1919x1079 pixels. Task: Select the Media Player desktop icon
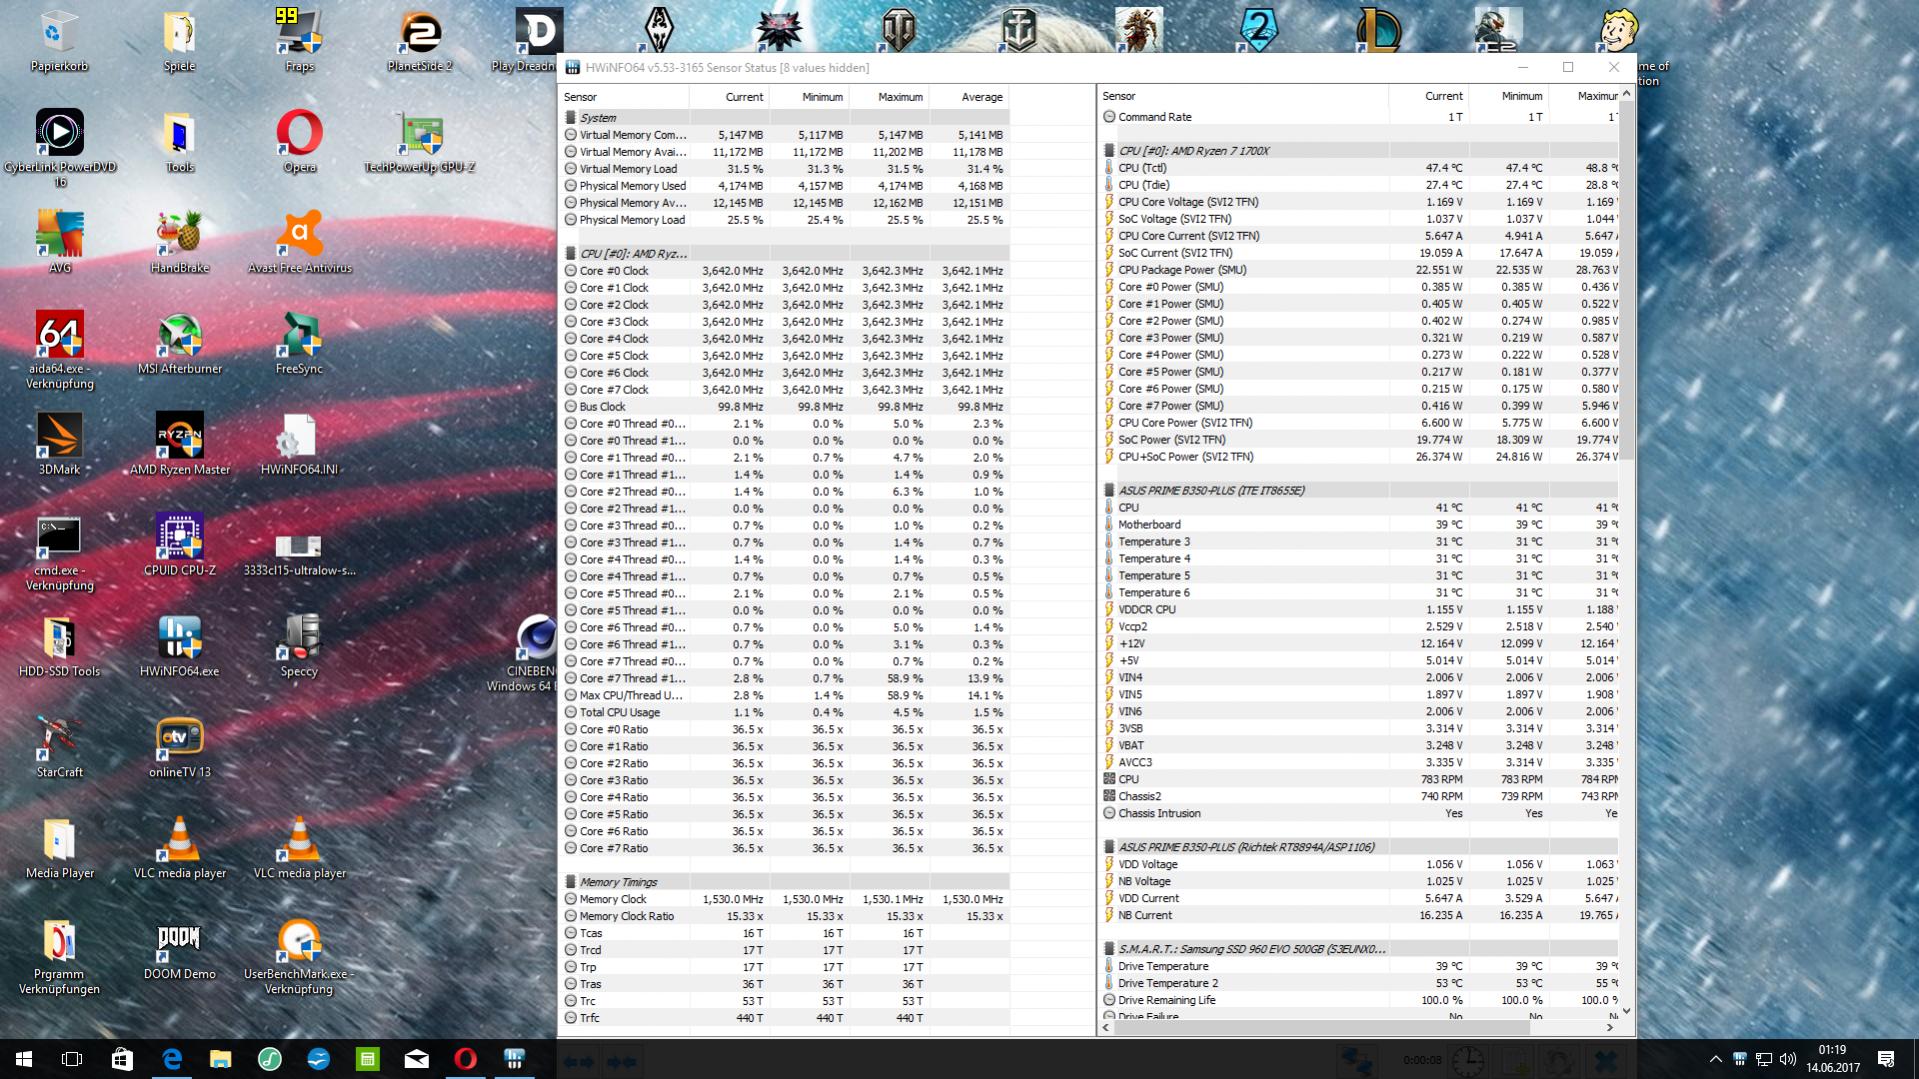pos(59,849)
